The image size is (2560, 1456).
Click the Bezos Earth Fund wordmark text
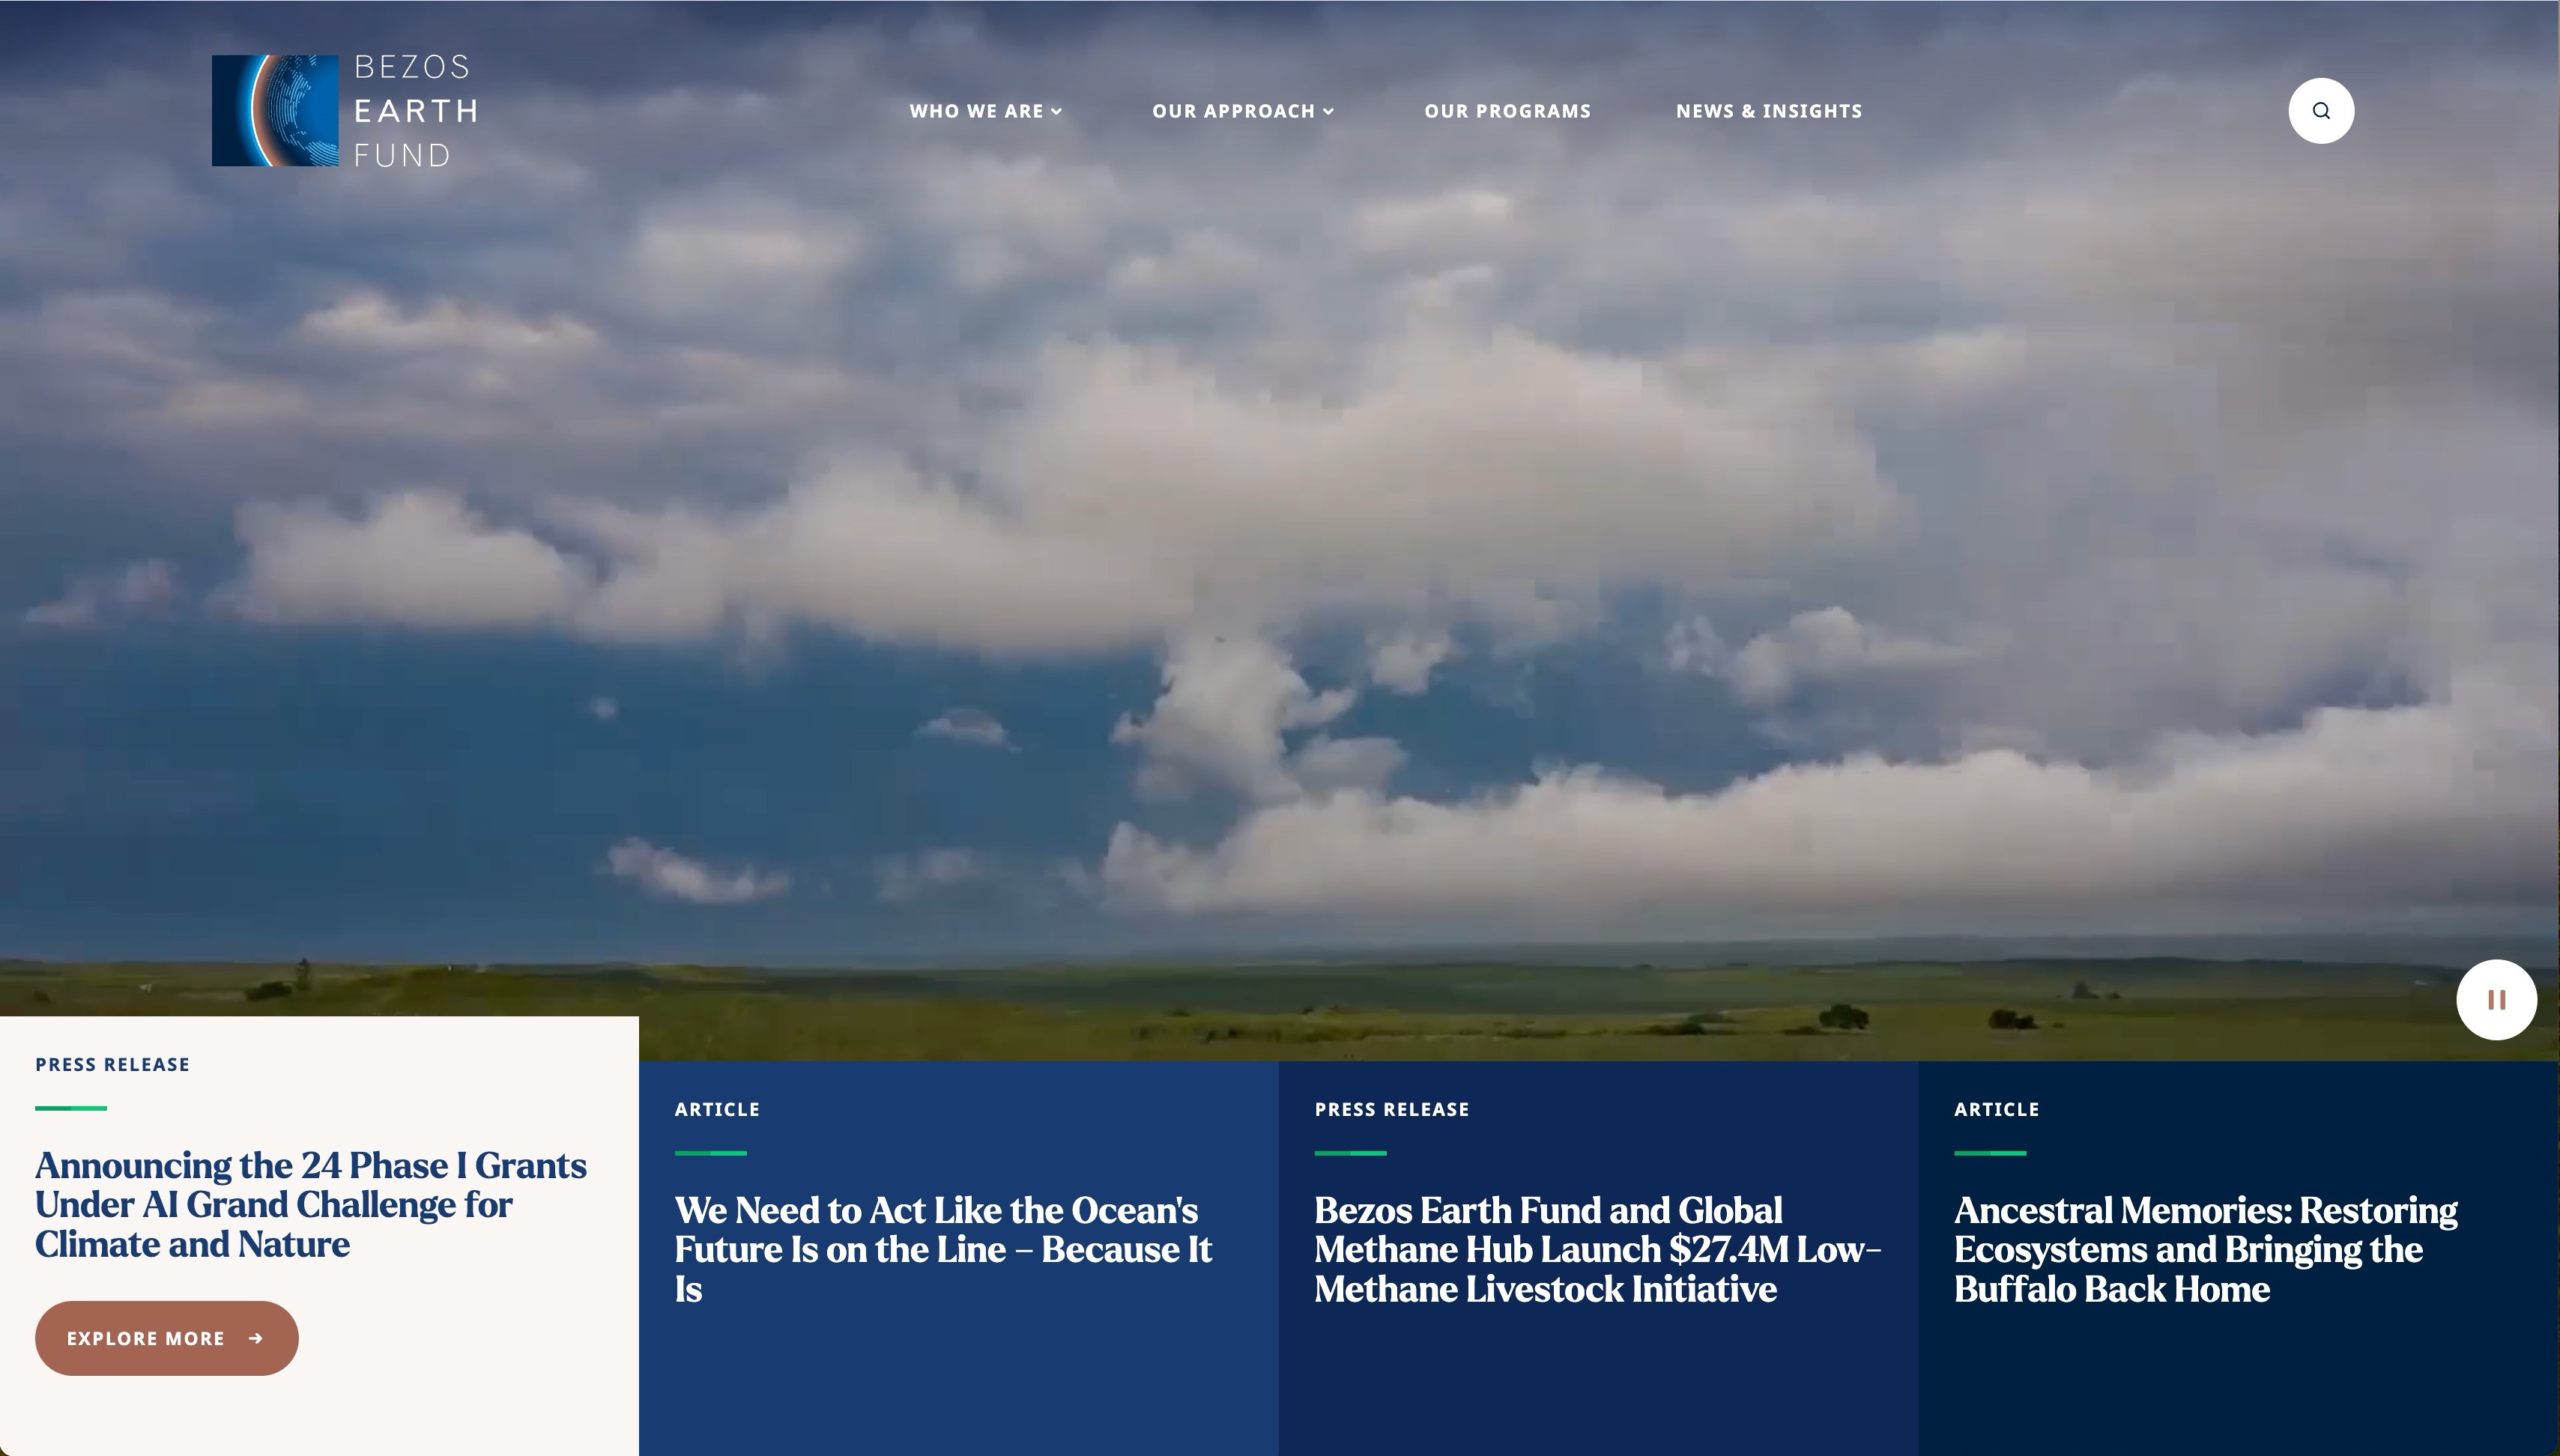[415, 111]
